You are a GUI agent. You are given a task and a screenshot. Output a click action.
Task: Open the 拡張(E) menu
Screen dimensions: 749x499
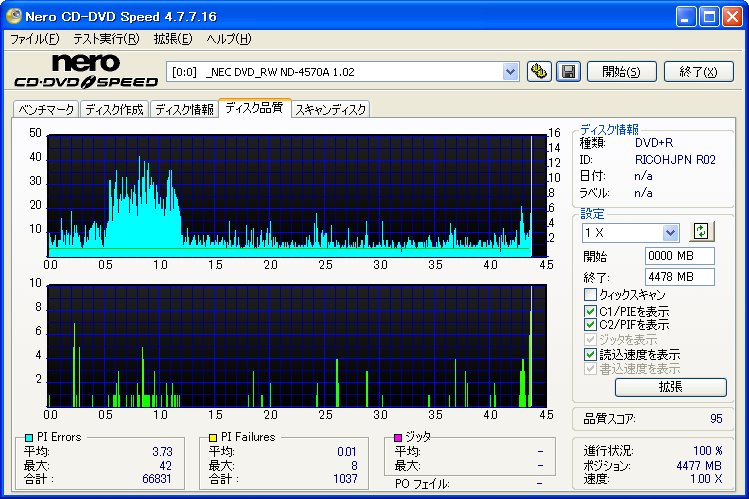pyautogui.click(x=172, y=39)
